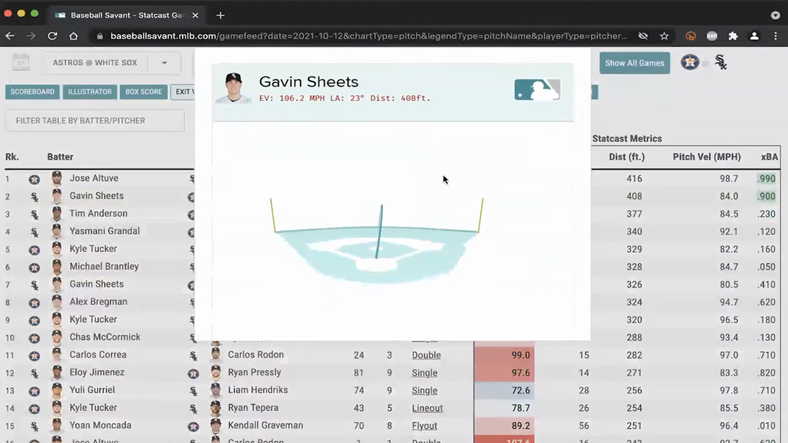
Task: Open the SCOREBOARD tab
Action: [32, 92]
